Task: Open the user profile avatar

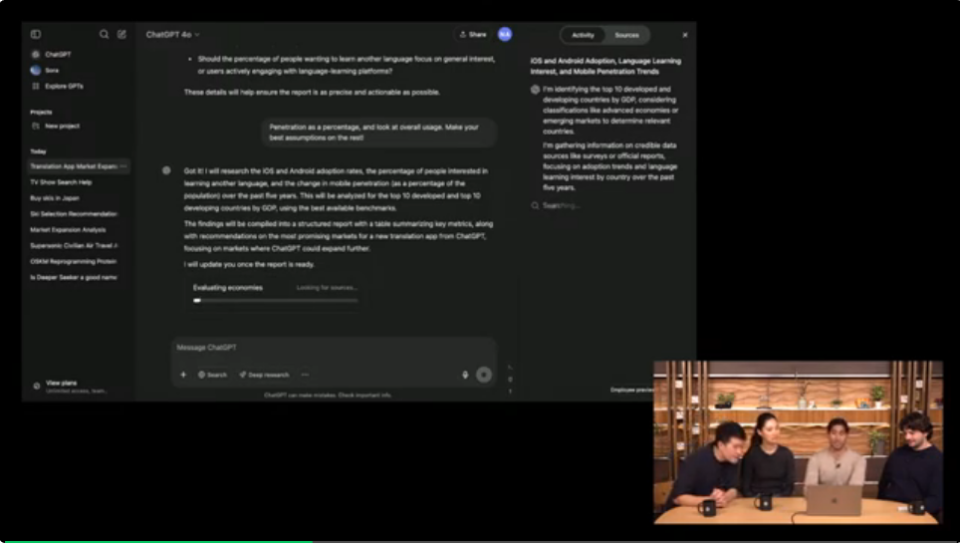Action: tap(504, 35)
